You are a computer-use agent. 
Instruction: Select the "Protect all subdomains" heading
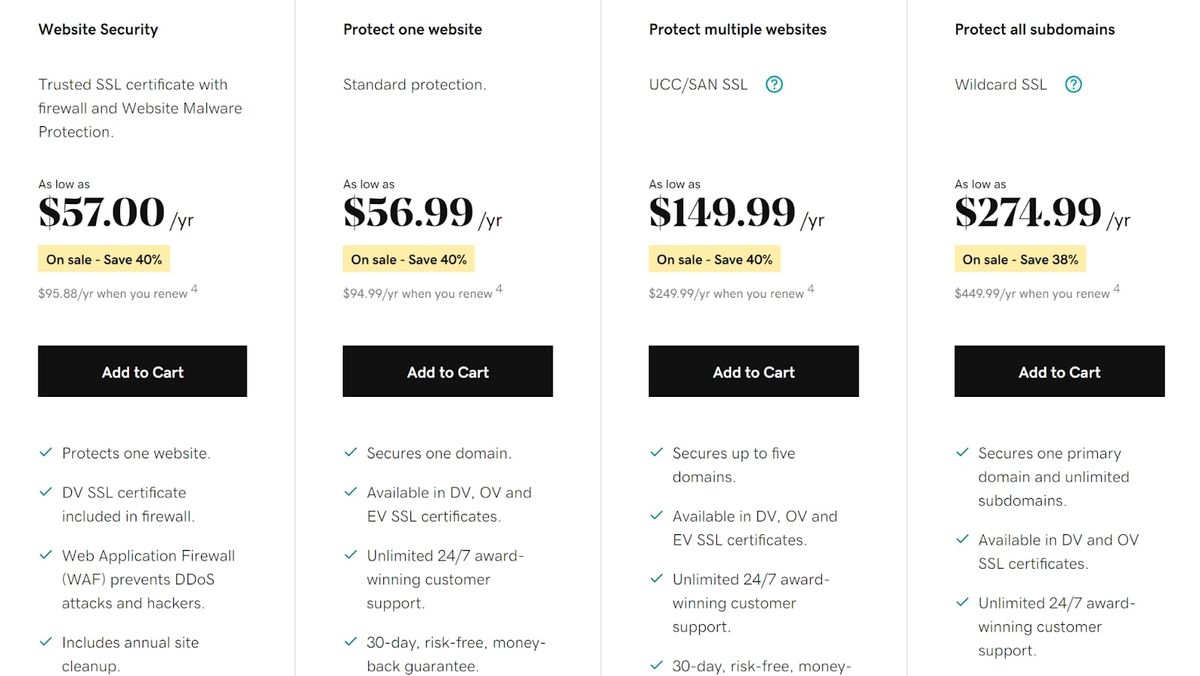pyautogui.click(x=1034, y=29)
